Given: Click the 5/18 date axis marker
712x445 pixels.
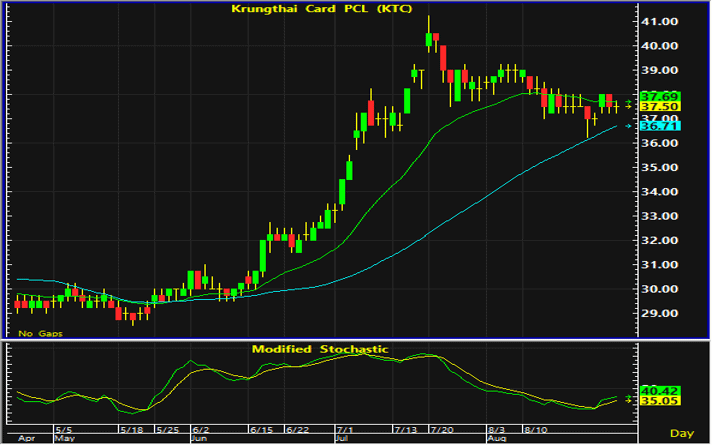Looking at the screenshot, I should 131,430.
